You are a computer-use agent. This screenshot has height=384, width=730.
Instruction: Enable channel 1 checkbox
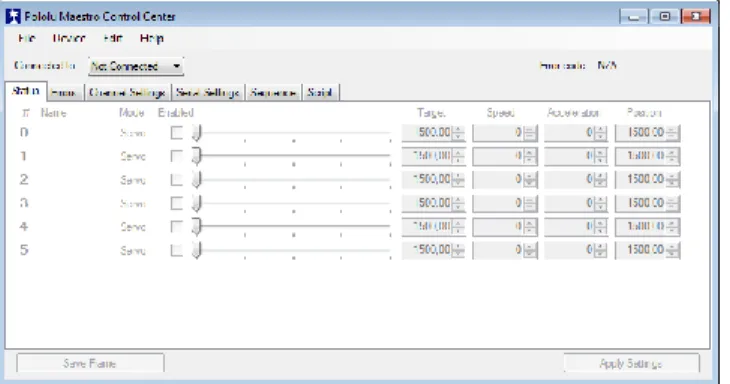point(176,156)
